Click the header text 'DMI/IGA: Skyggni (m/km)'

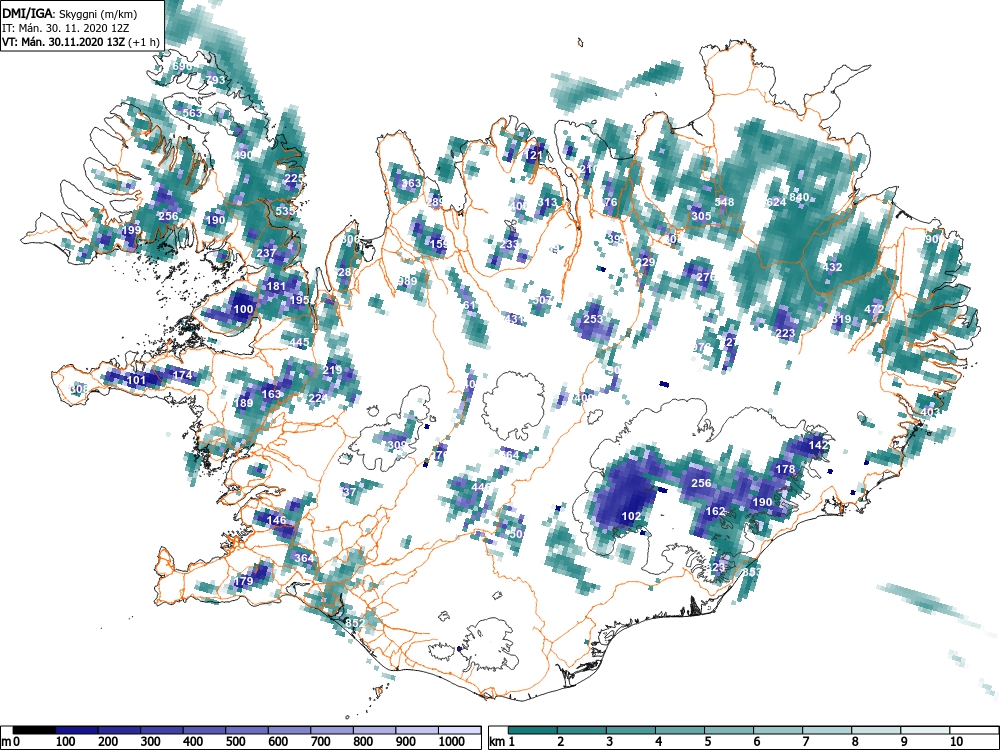70,13
